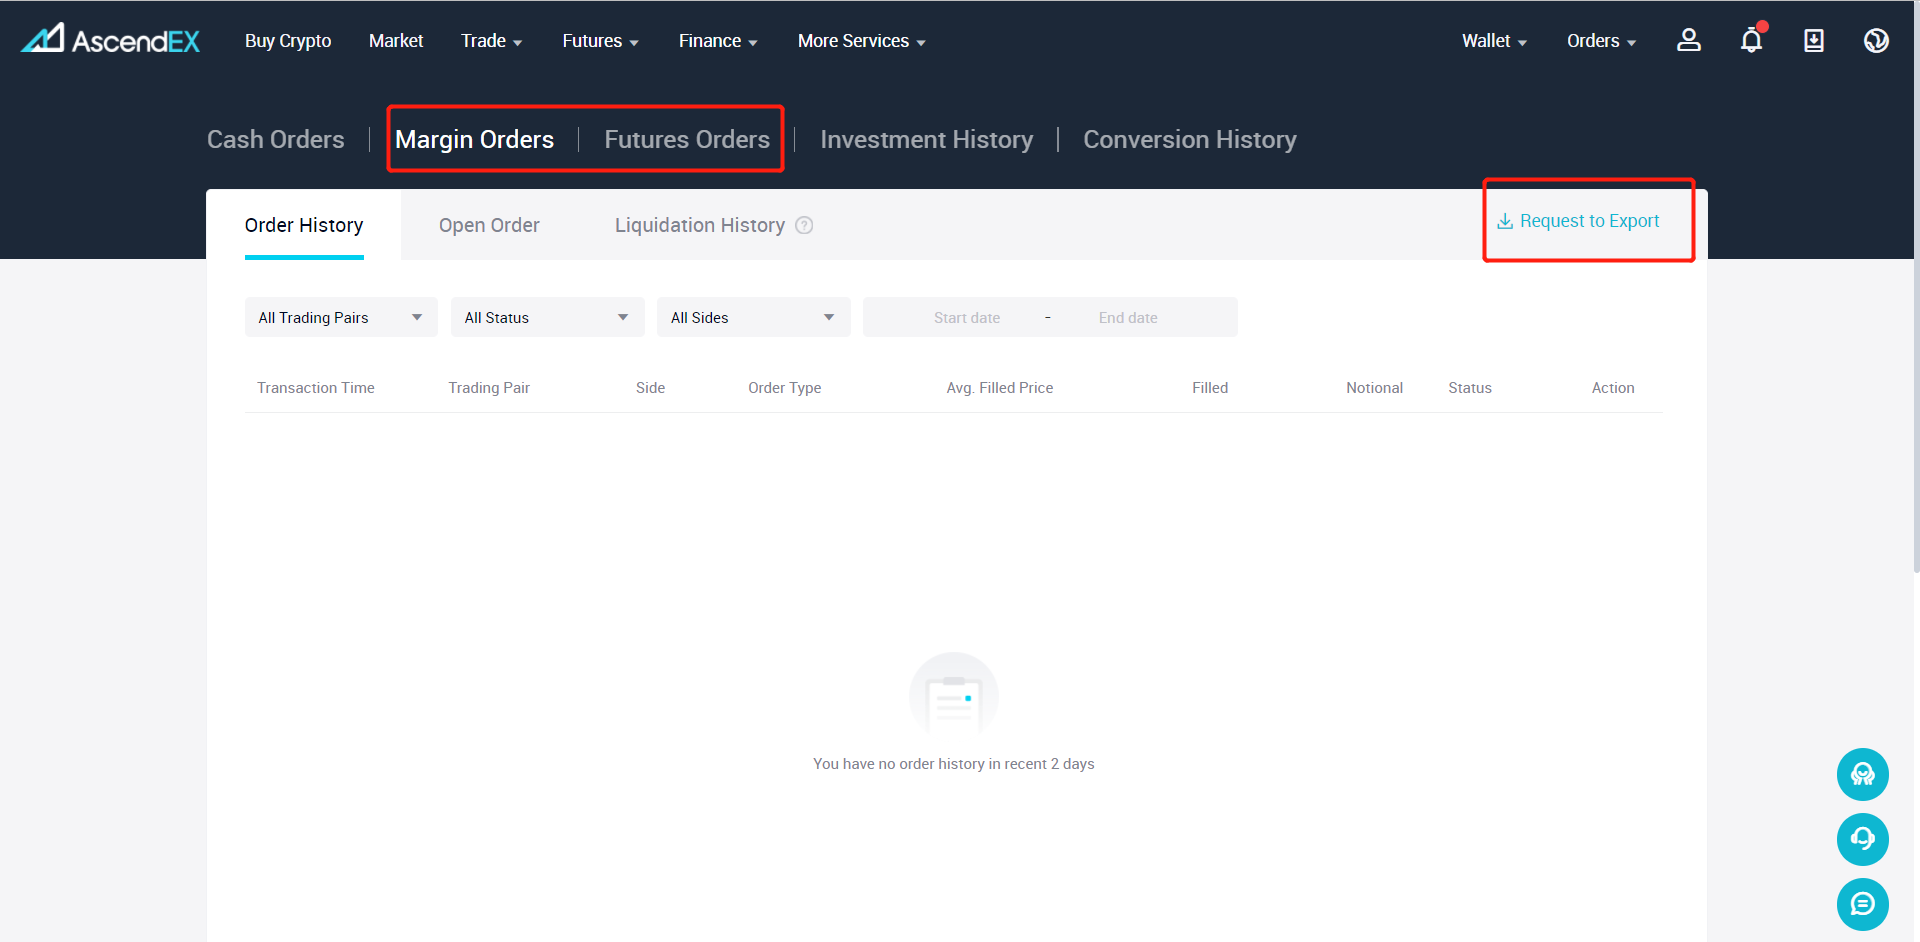The height and width of the screenshot is (942, 1920).
Task: Select the Margin Orders tab
Action: (x=474, y=139)
